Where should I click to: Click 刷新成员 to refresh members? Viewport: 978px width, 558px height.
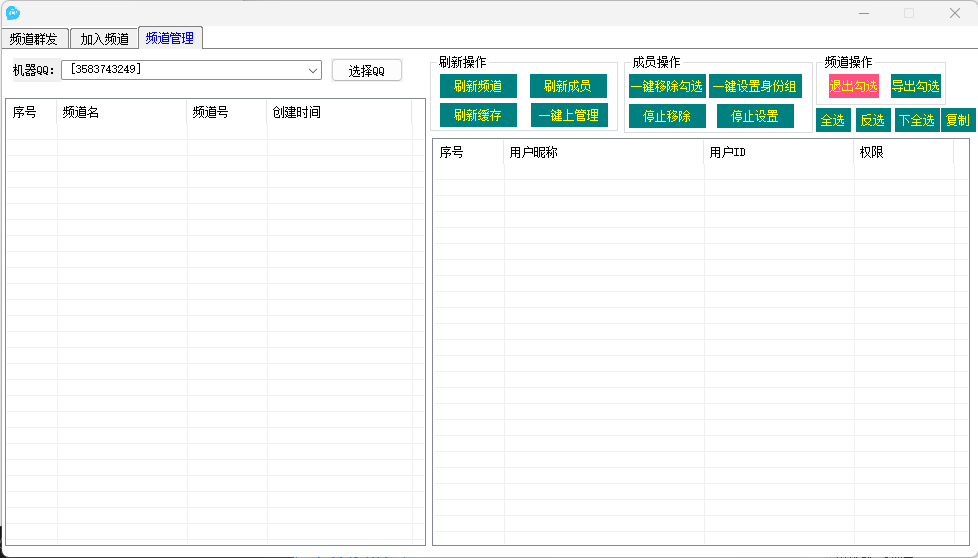[x=568, y=86]
